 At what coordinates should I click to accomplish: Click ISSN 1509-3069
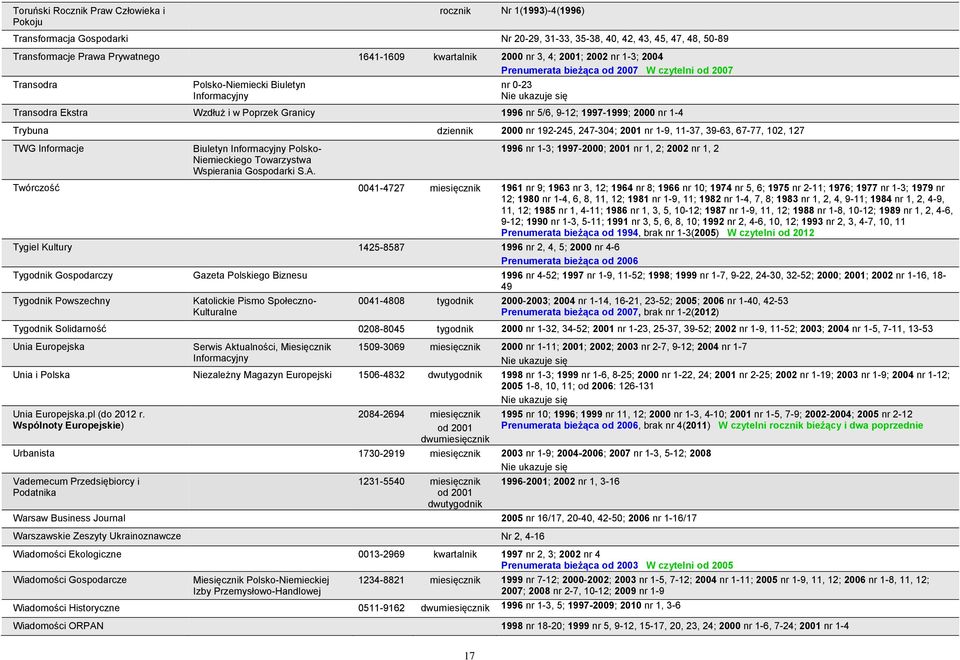pos(381,347)
